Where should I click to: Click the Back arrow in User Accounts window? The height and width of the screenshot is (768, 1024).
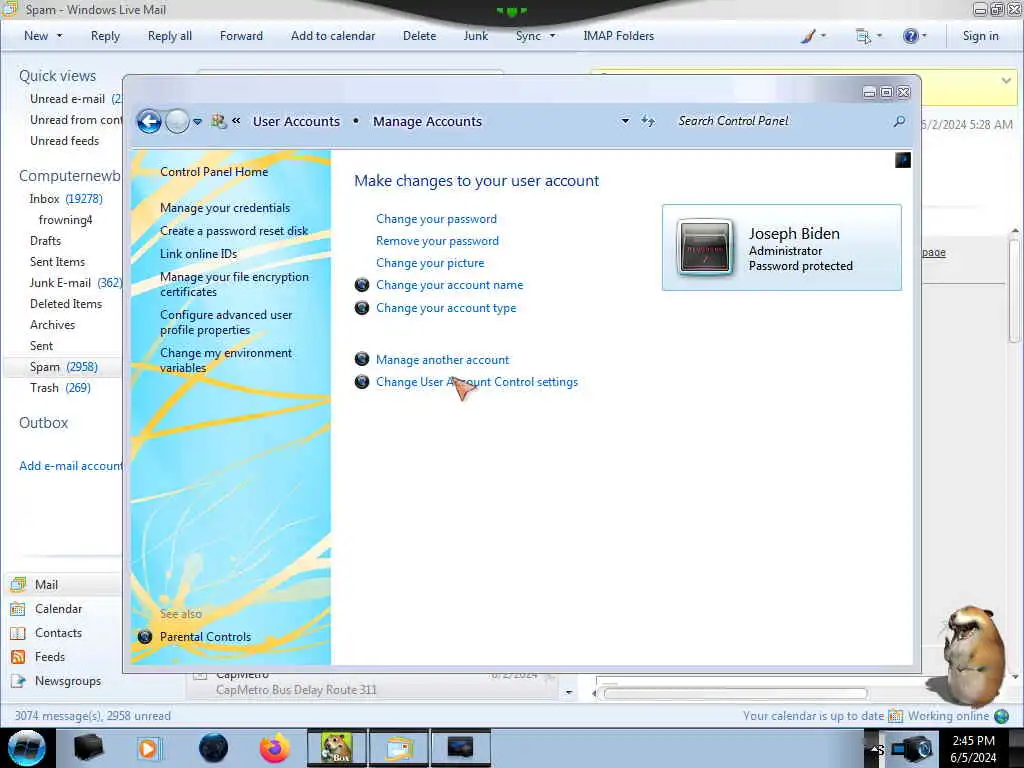point(149,121)
